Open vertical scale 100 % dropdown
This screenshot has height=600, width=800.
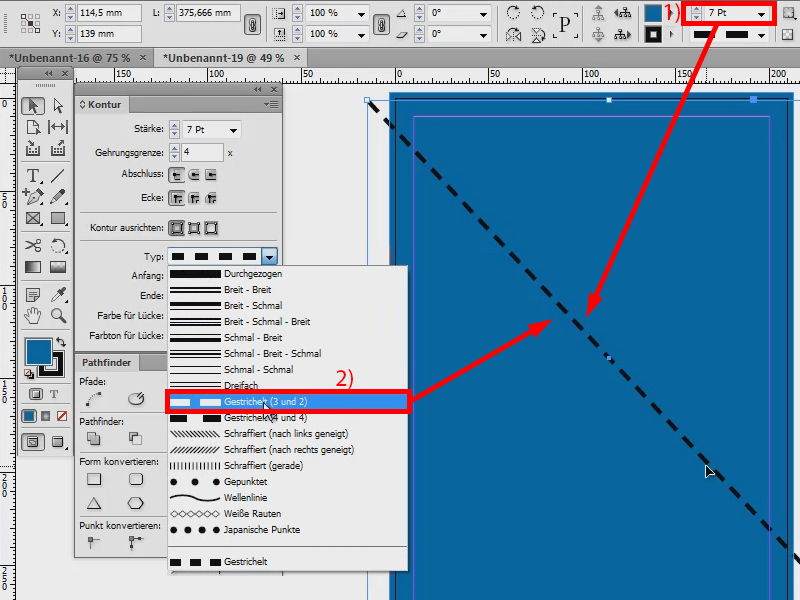[361, 35]
